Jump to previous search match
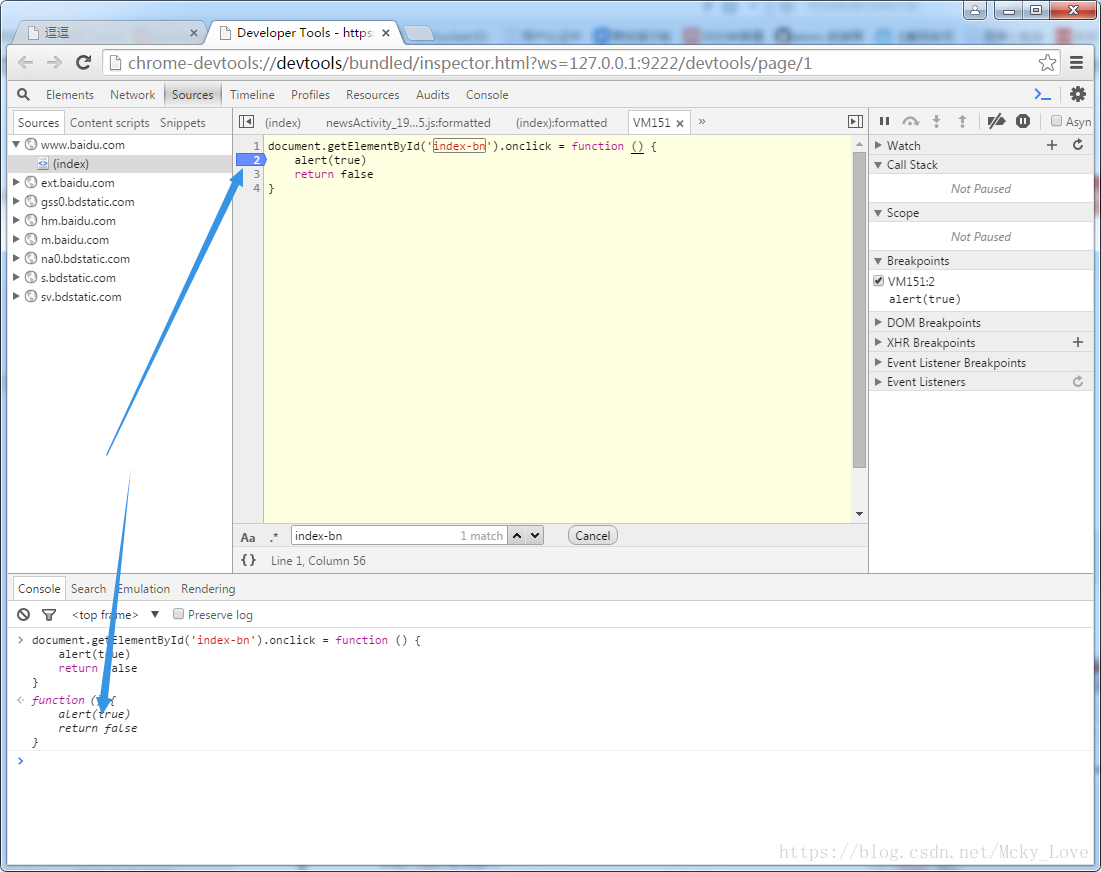The height and width of the screenshot is (872, 1101). tap(517, 536)
